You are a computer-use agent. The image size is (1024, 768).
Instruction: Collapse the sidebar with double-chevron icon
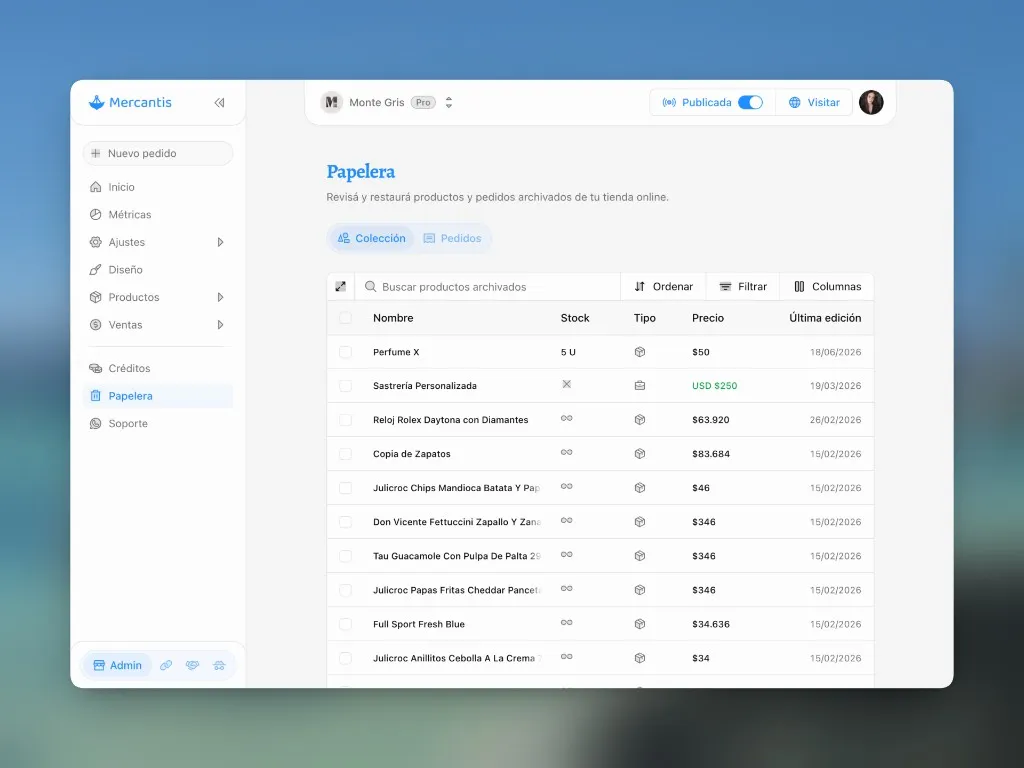pos(219,103)
